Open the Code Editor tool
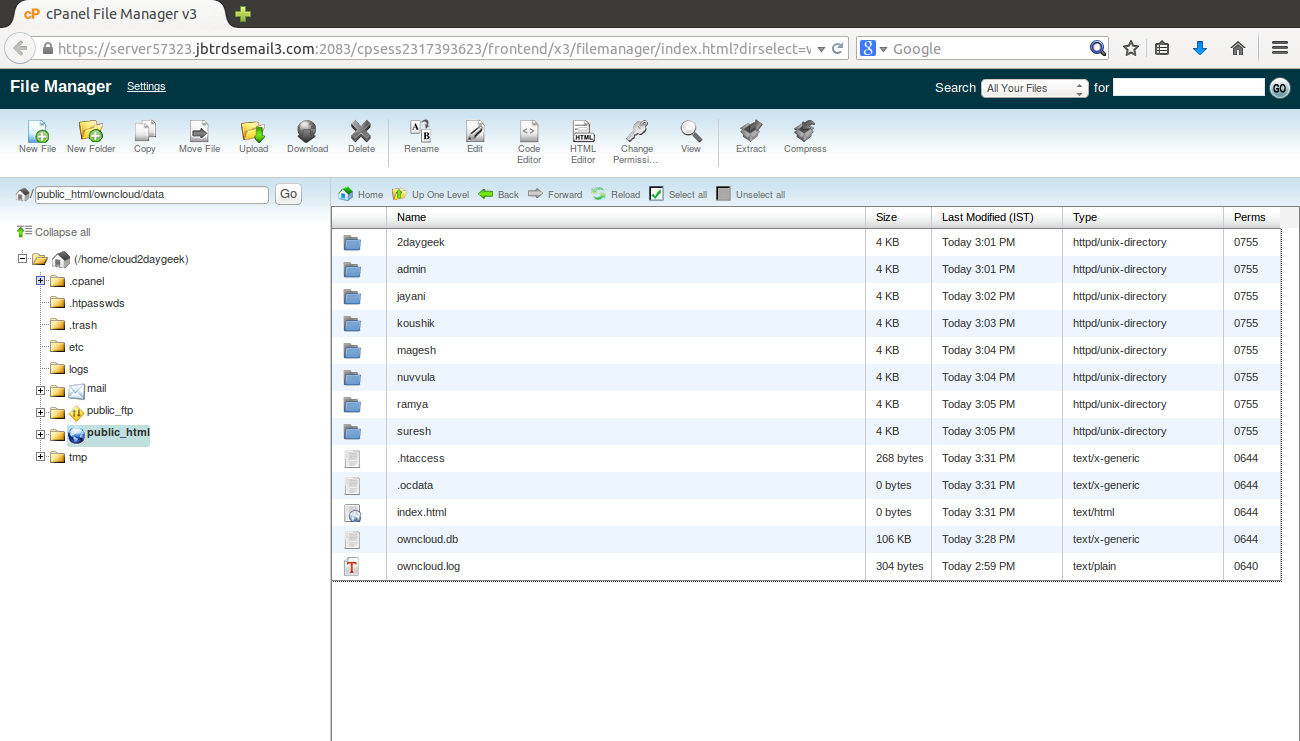 pos(529,132)
